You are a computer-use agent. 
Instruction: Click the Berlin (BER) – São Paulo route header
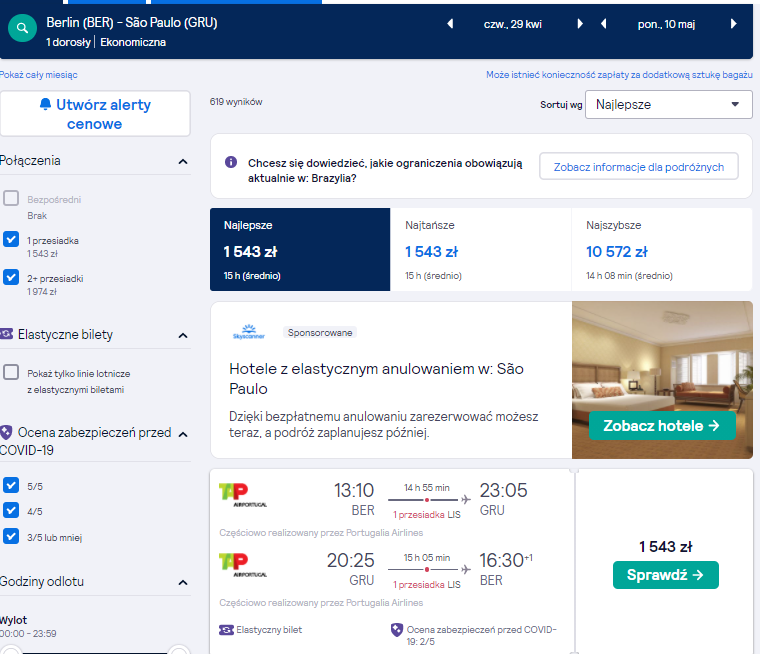tap(132, 22)
